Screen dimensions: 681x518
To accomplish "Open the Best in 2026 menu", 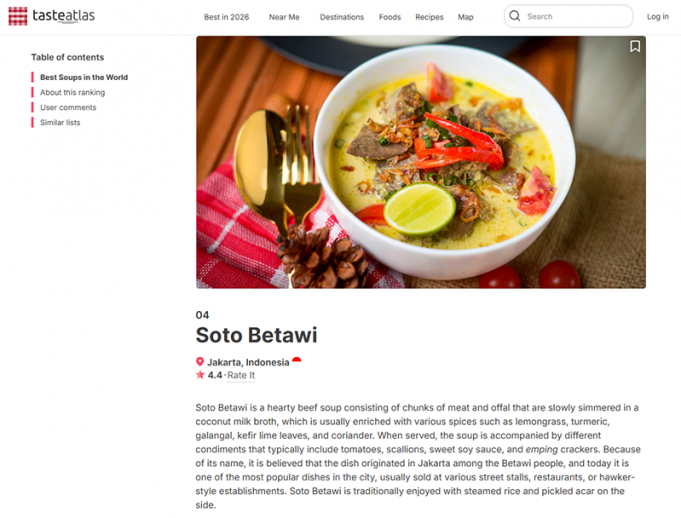I will (226, 17).
